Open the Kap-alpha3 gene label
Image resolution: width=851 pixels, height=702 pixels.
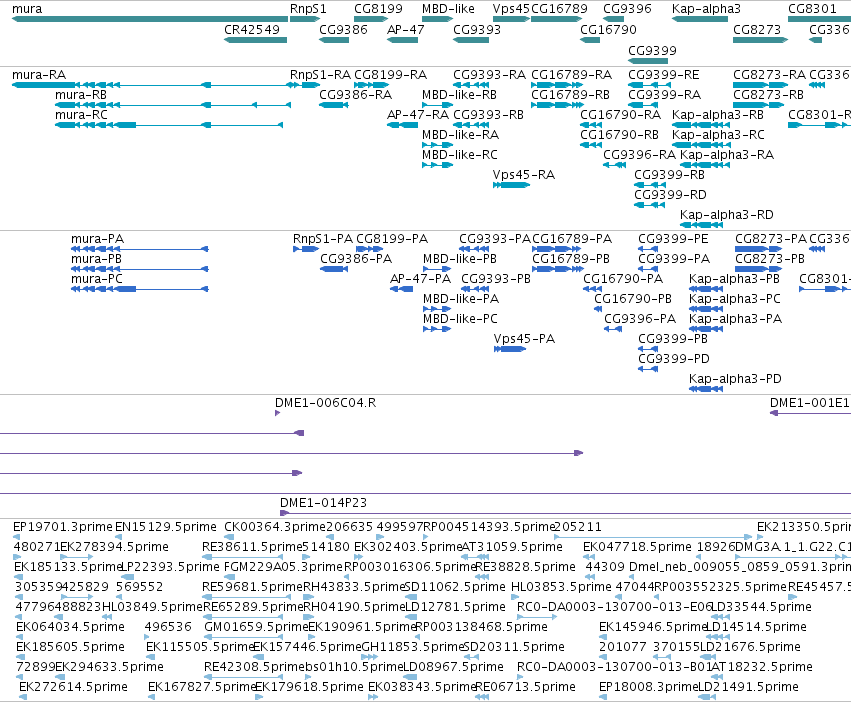706,9
